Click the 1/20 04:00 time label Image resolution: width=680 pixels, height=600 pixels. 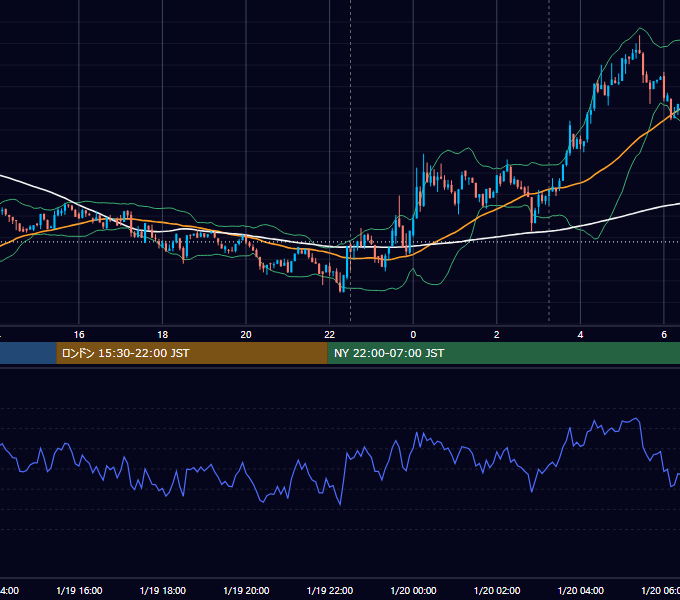[x=581, y=590]
